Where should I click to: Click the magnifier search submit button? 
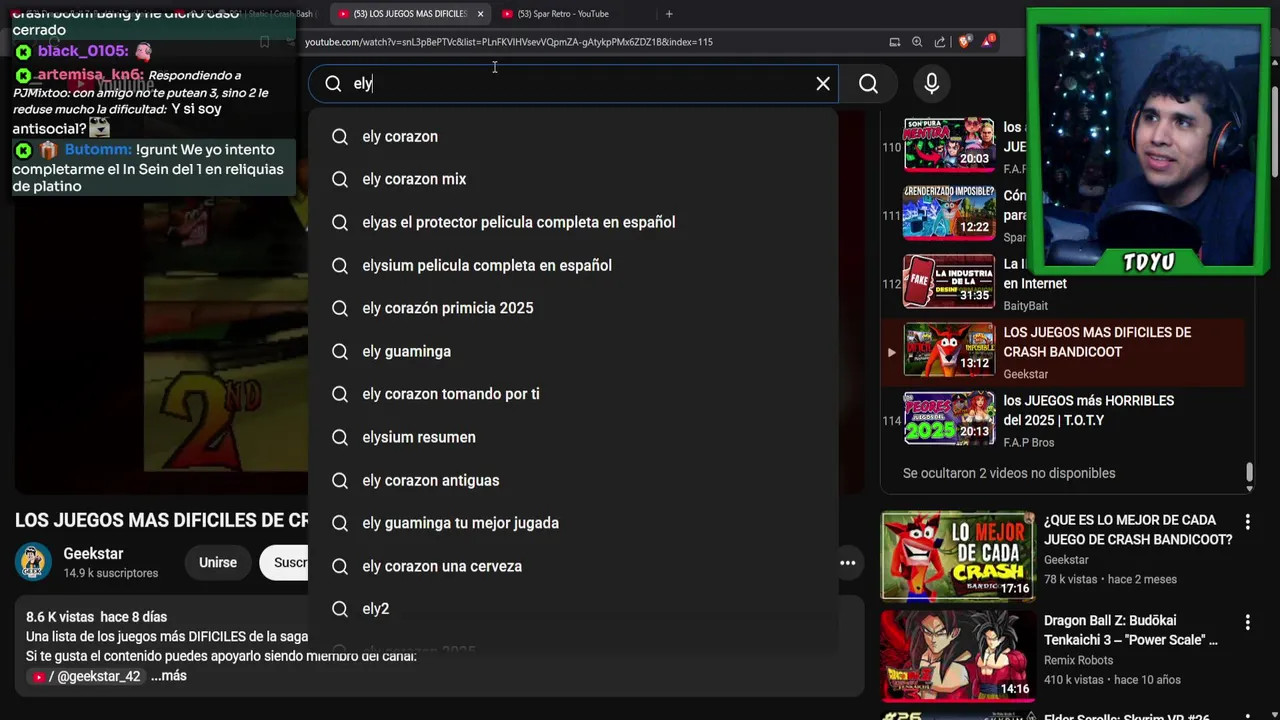tap(868, 84)
